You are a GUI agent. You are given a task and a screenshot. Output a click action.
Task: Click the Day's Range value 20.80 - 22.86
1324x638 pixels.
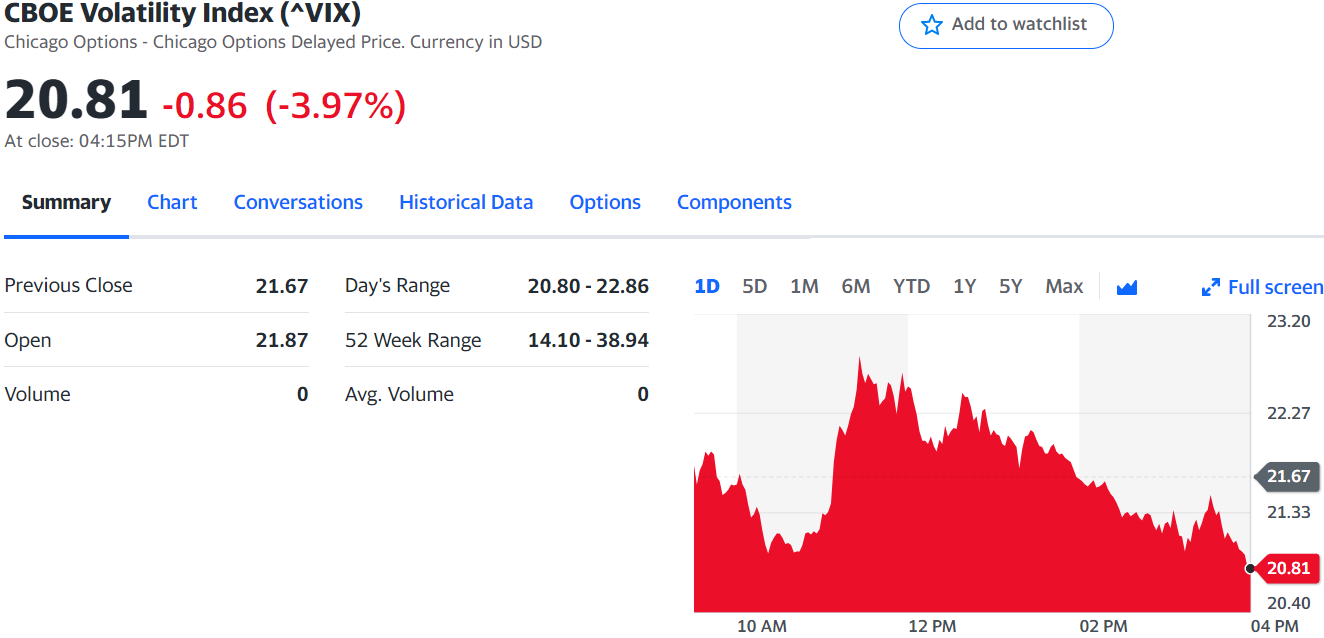tap(588, 285)
